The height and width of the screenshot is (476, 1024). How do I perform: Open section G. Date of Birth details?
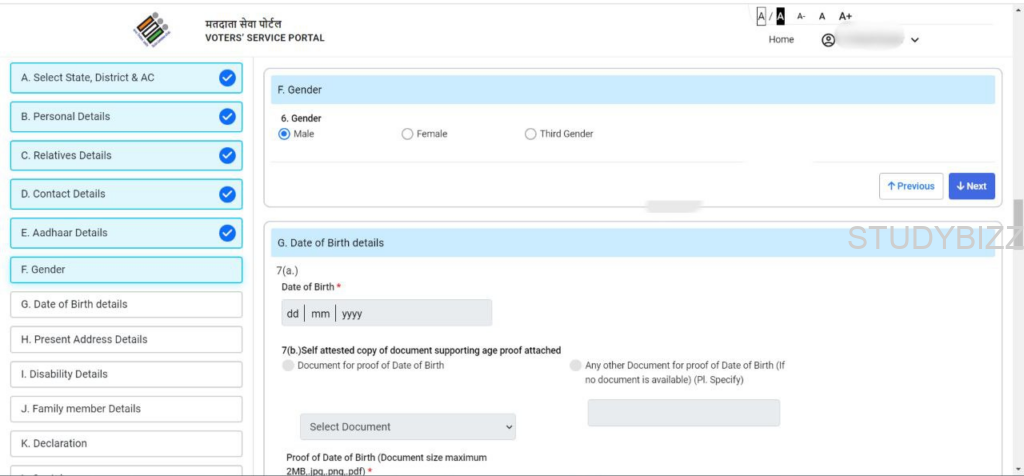point(126,304)
